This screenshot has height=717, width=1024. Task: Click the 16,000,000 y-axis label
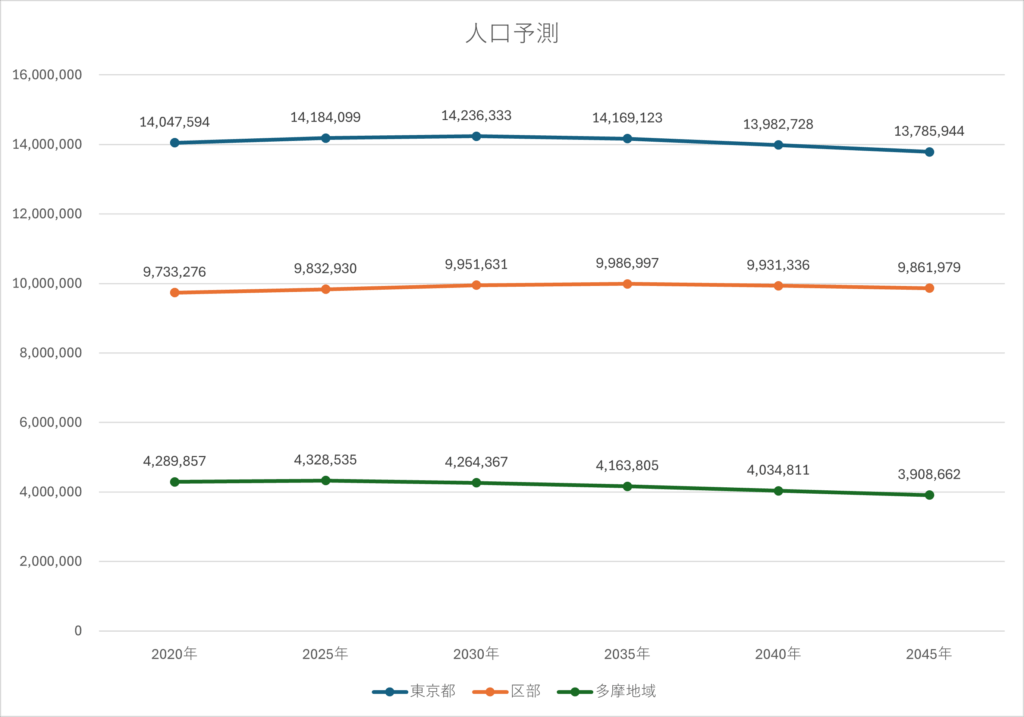coord(46,75)
